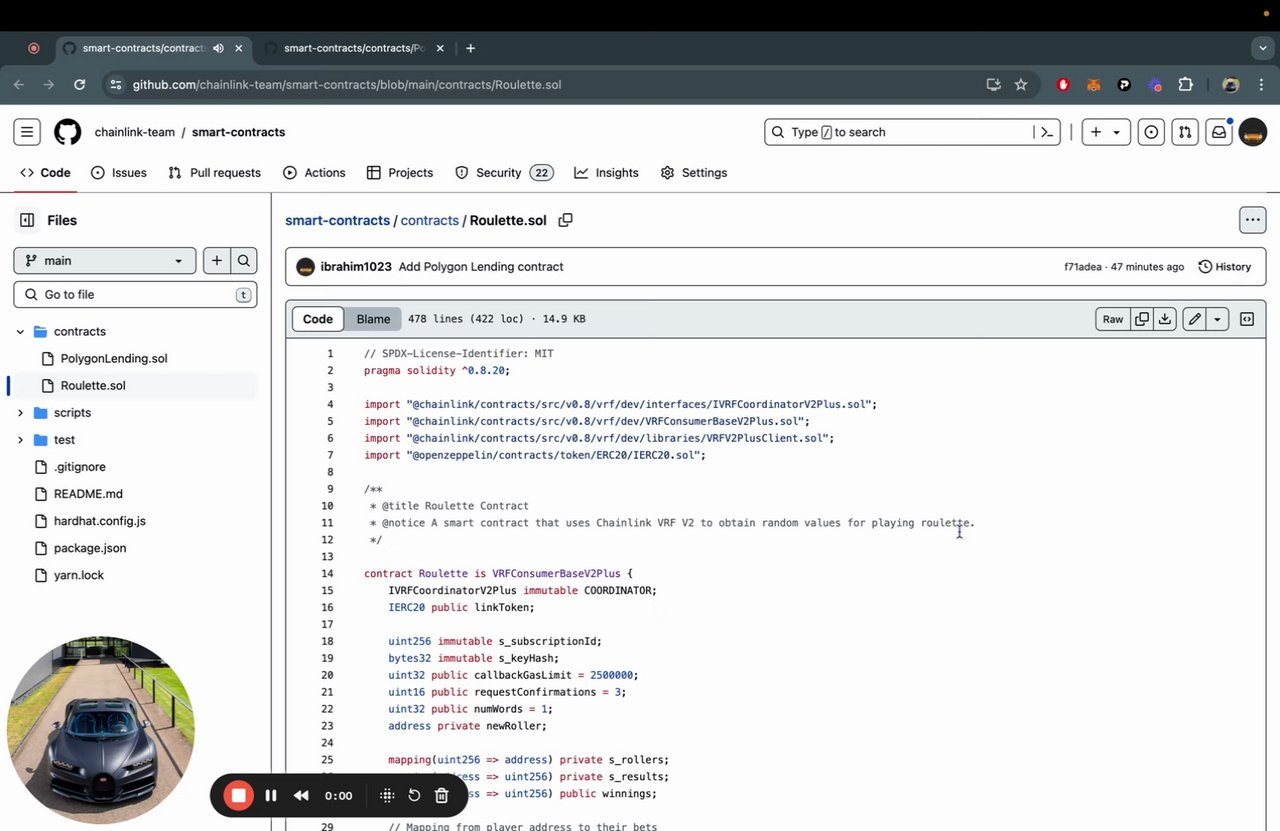The width and height of the screenshot is (1280, 831).
Task: Open the Chrome Extensions puzzle icon
Action: 1186,85
